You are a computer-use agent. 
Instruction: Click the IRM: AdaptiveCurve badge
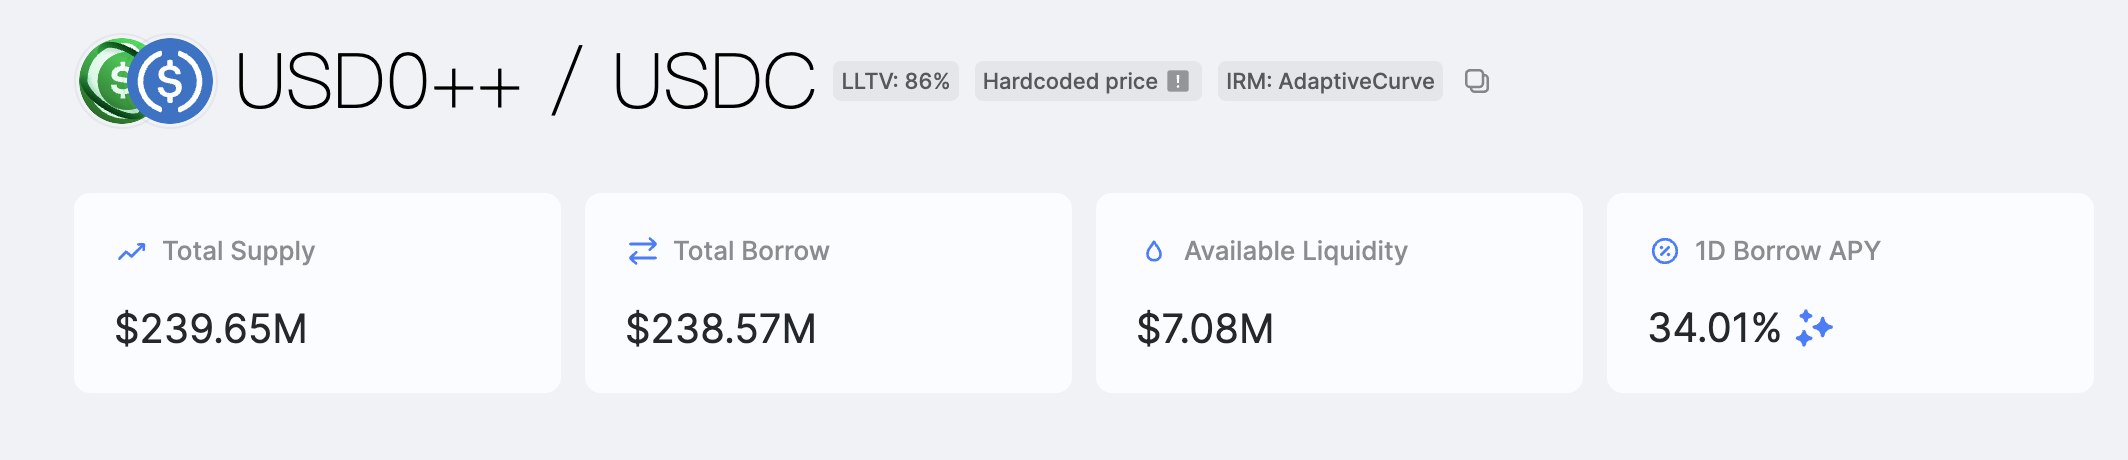click(x=1330, y=81)
